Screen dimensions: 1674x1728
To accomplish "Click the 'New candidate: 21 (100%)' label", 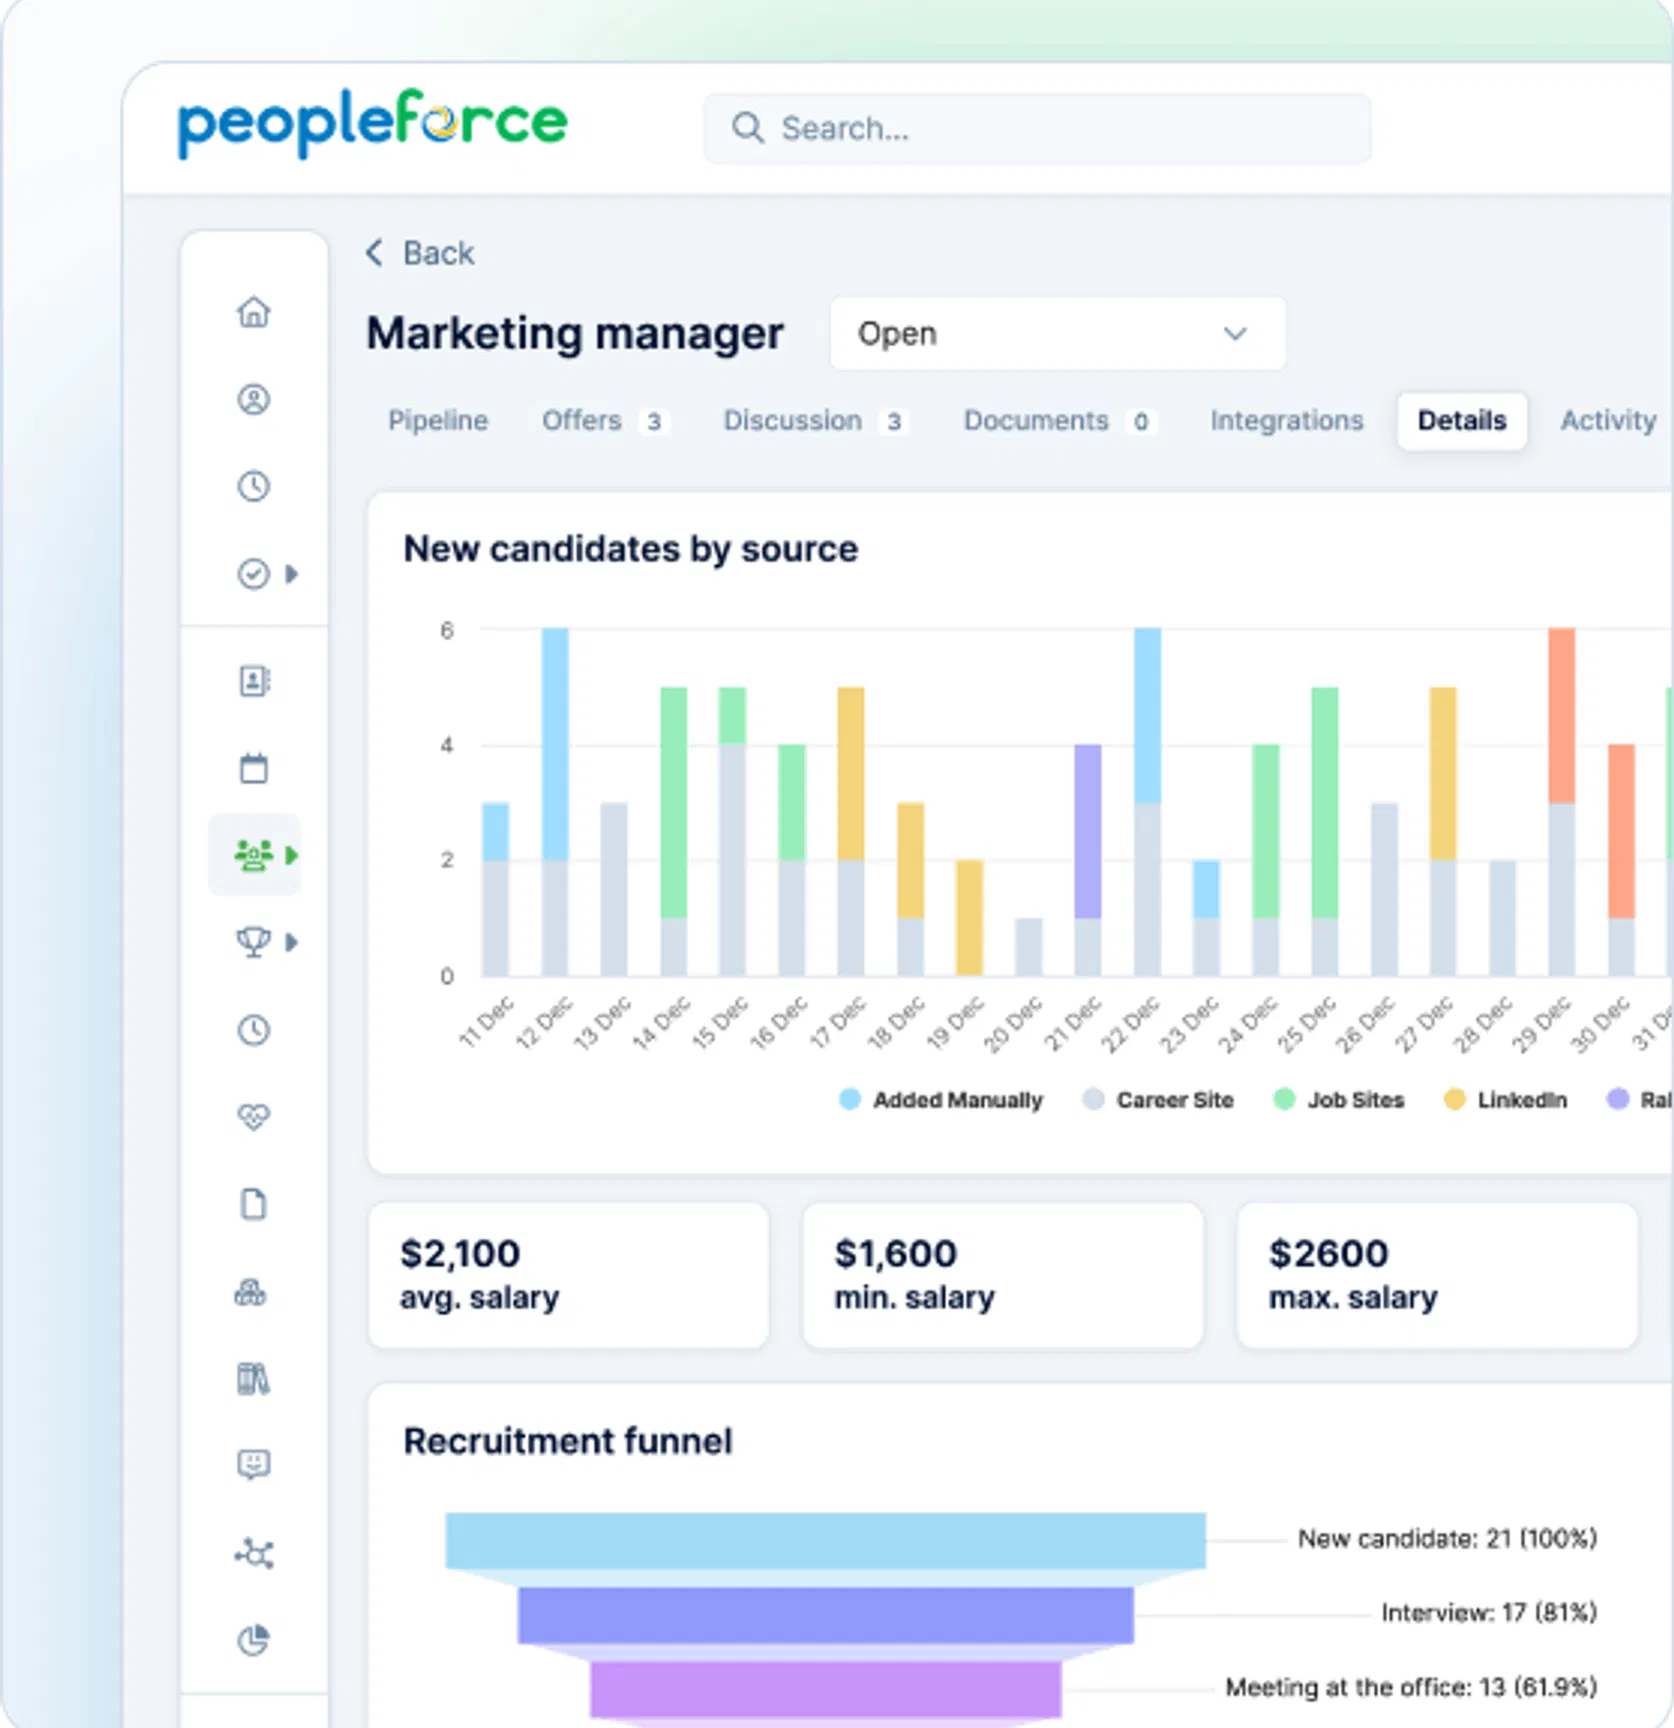I will (x=1447, y=1538).
